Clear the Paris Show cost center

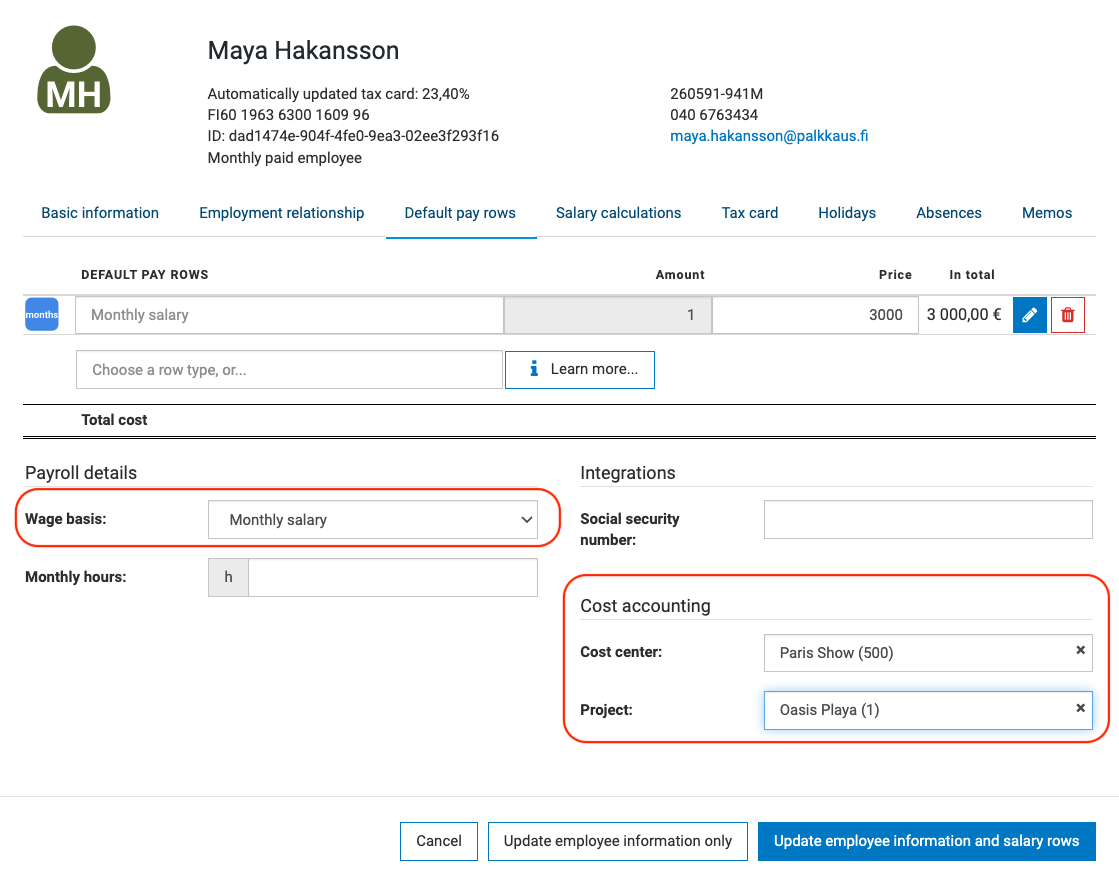tap(1080, 651)
